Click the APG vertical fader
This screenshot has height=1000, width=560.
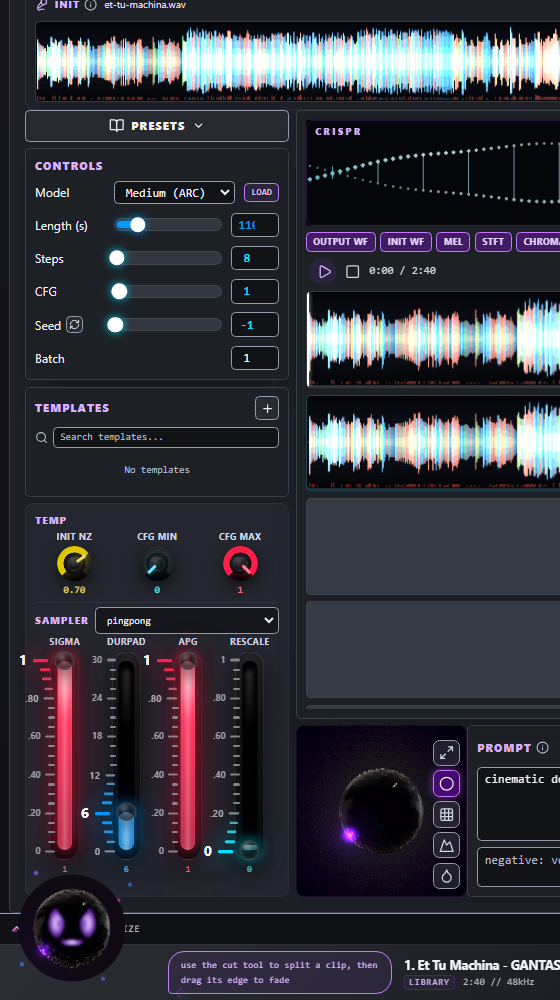pyautogui.click(x=188, y=755)
